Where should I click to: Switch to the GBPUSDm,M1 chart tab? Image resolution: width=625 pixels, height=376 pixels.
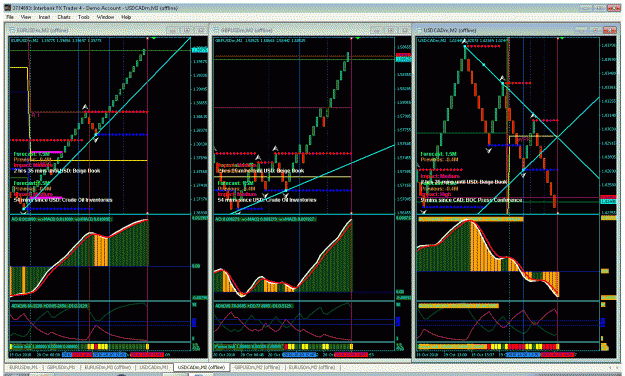coord(61,367)
